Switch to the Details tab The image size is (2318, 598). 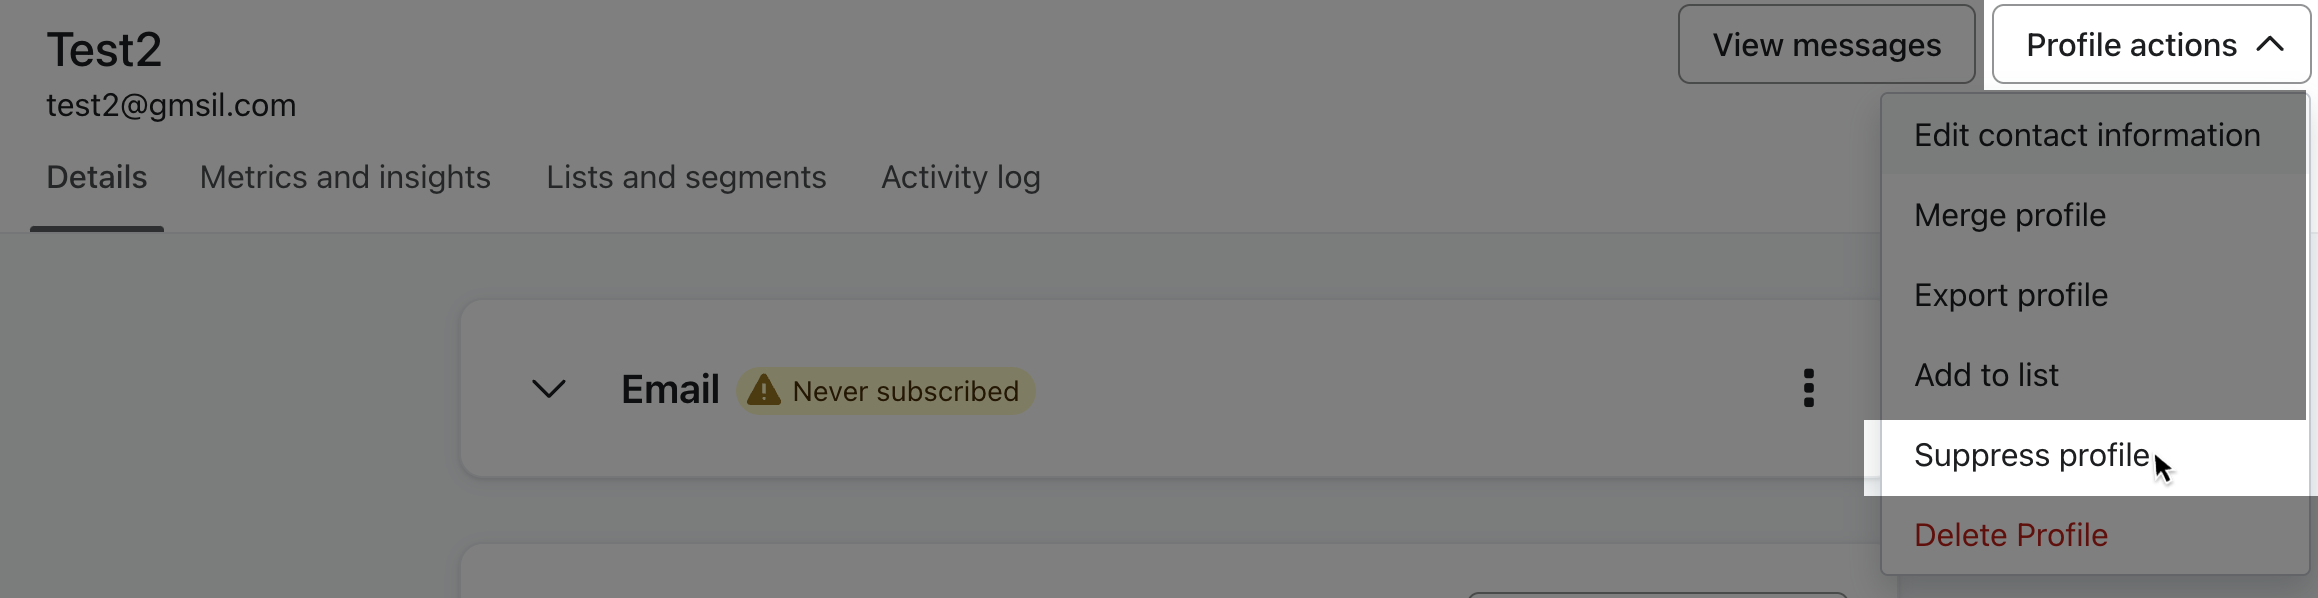tap(97, 177)
